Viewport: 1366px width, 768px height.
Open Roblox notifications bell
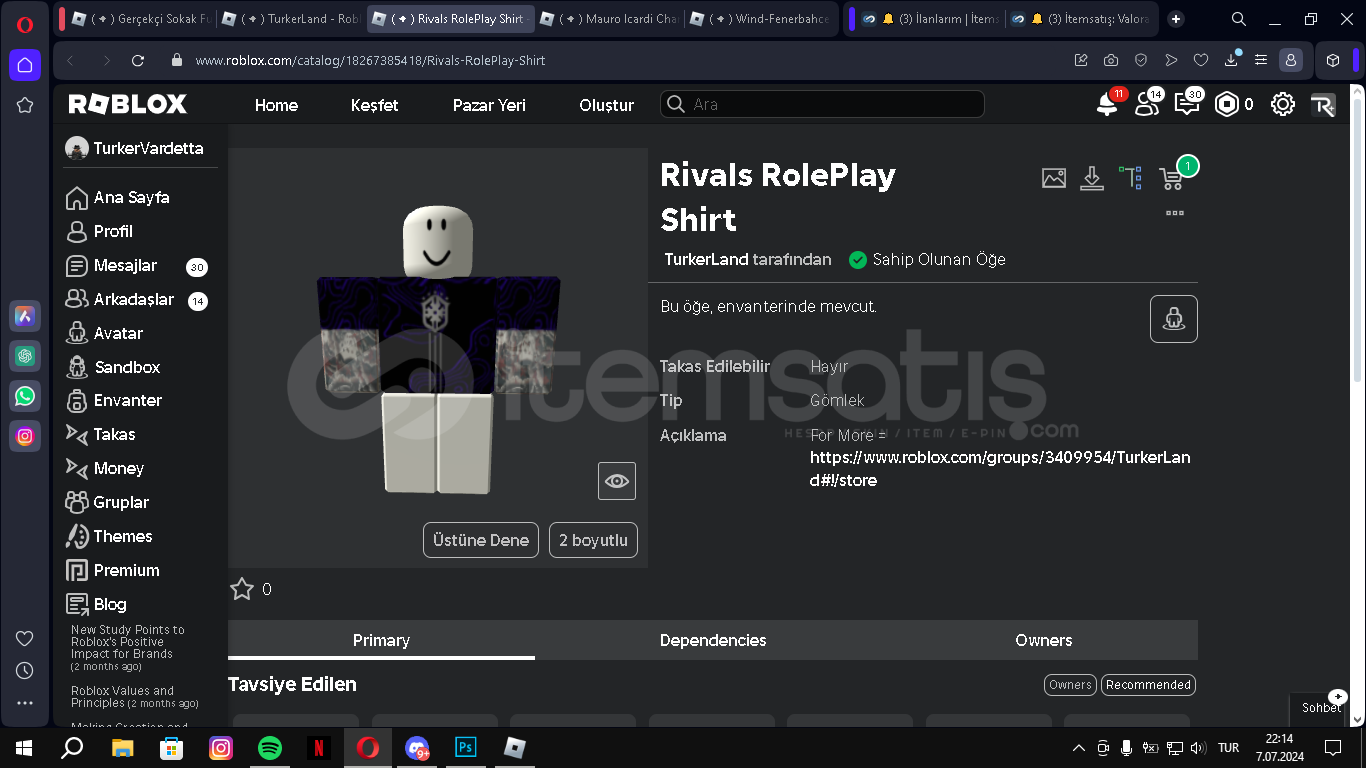click(1107, 104)
